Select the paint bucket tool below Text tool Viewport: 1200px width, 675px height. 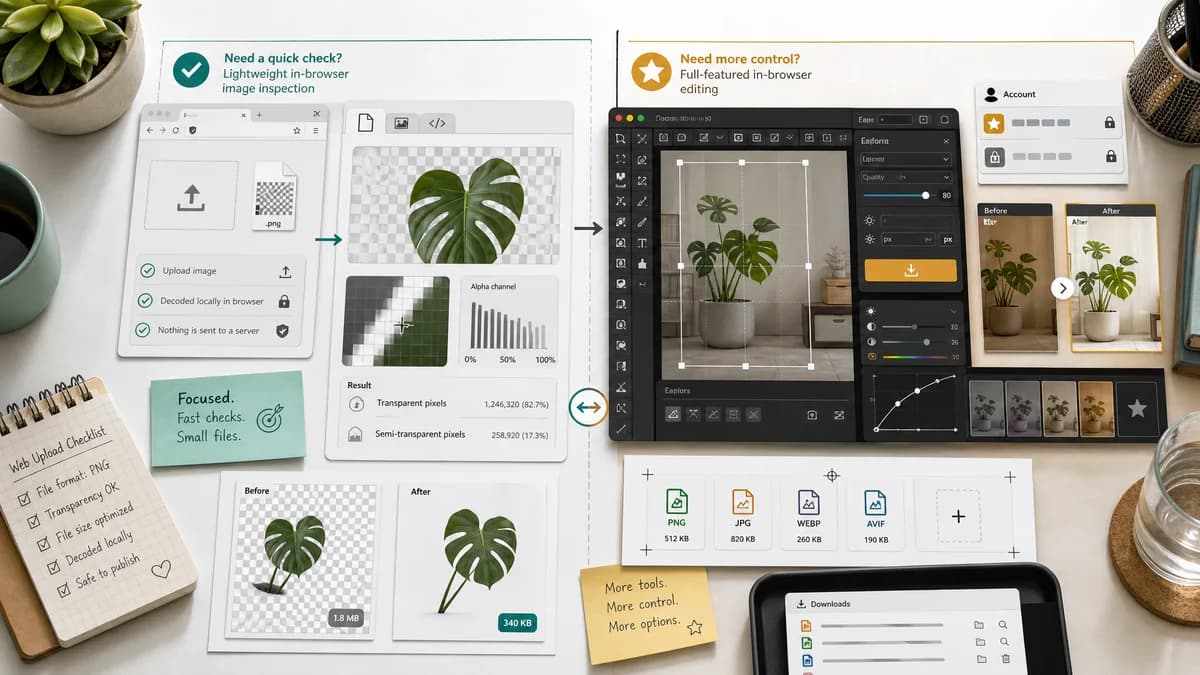point(642,263)
